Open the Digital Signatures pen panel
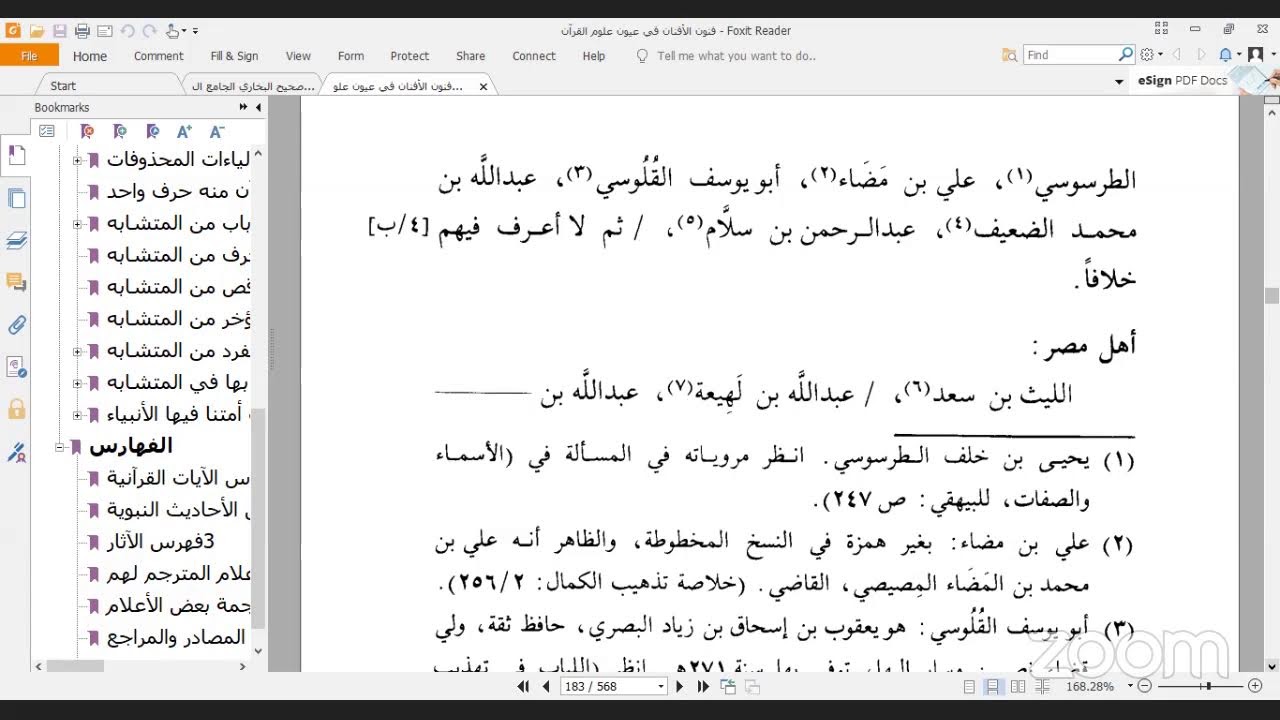 tap(16, 452)
